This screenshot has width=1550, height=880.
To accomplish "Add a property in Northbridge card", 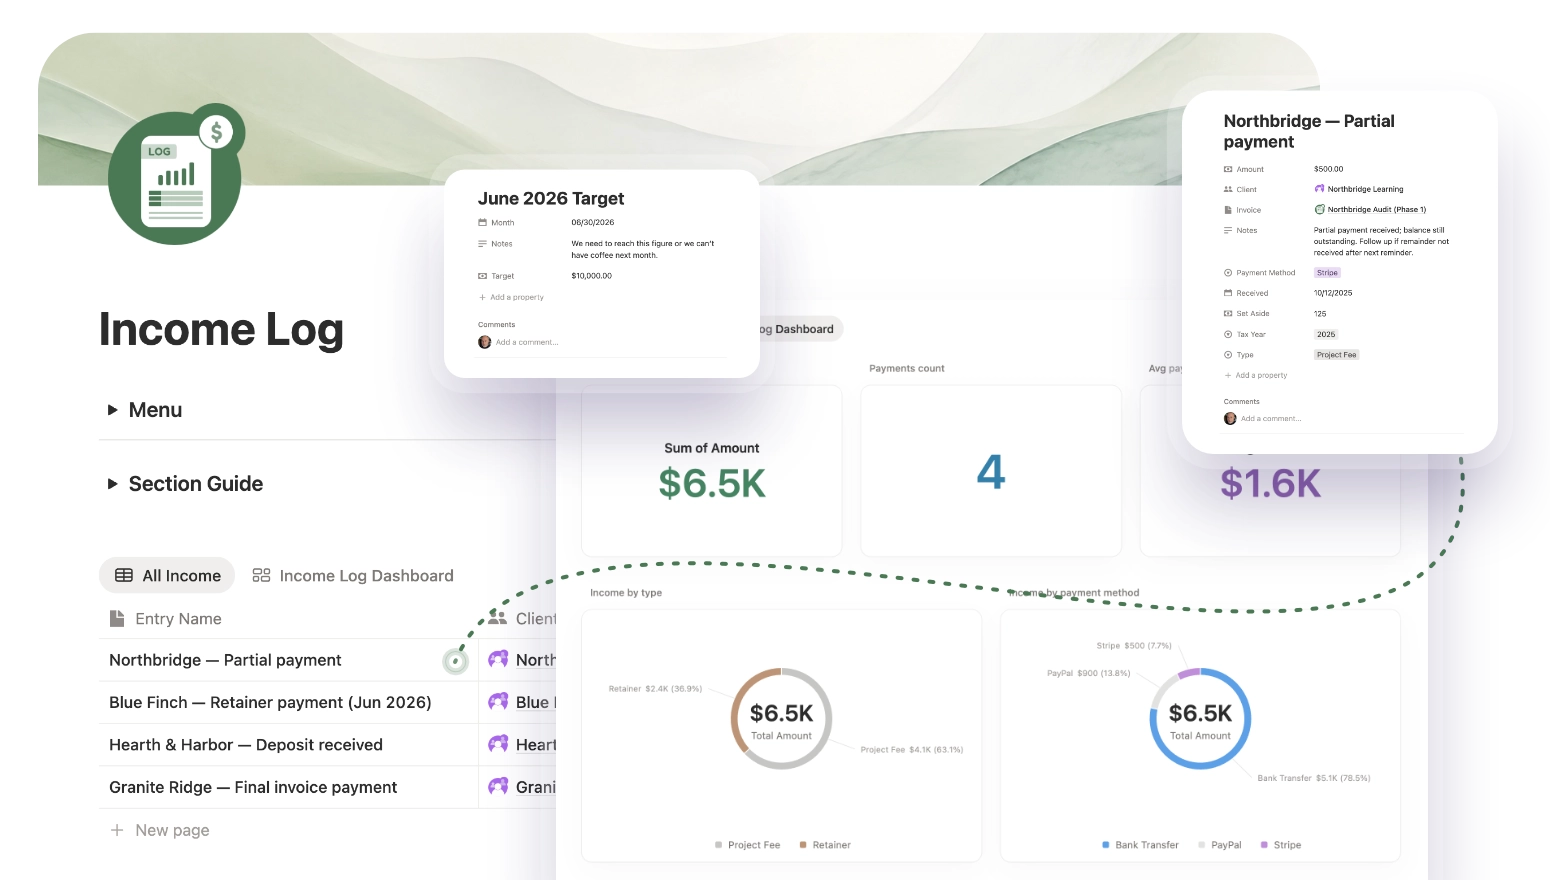I will (1256, 376).
